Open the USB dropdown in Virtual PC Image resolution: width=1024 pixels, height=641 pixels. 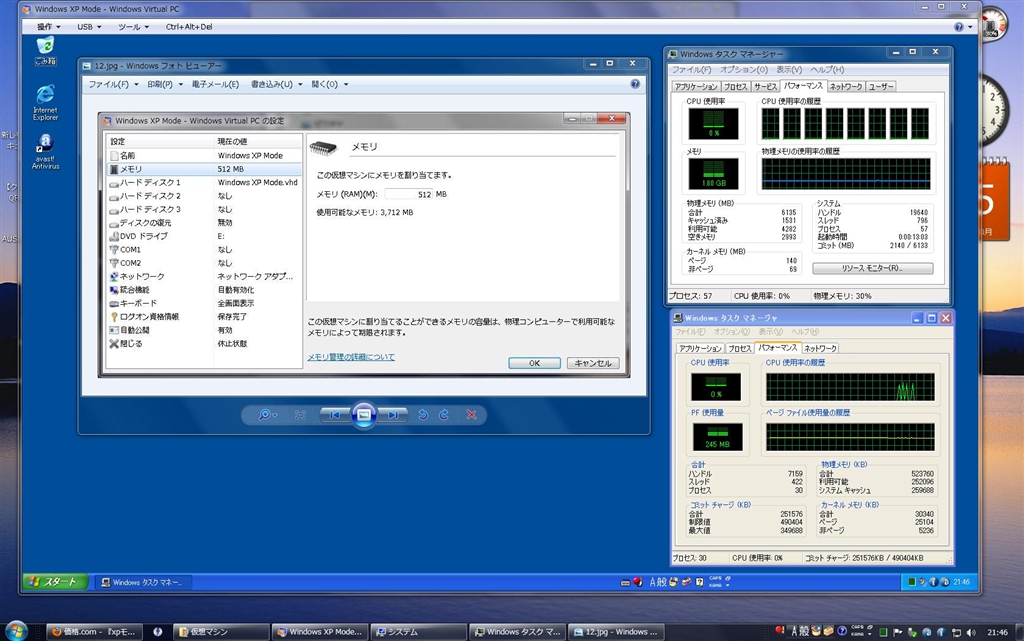(89, 27)
